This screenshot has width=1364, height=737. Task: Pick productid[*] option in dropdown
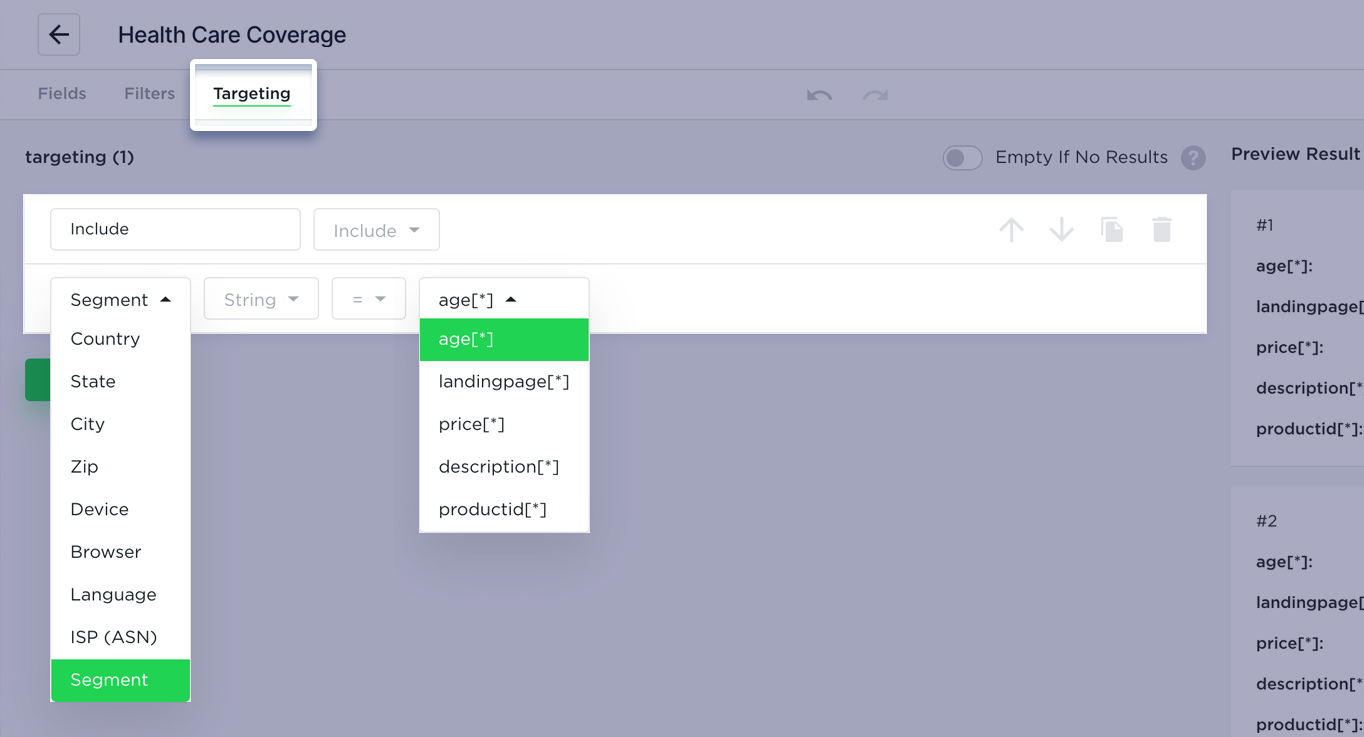point(492,509)
